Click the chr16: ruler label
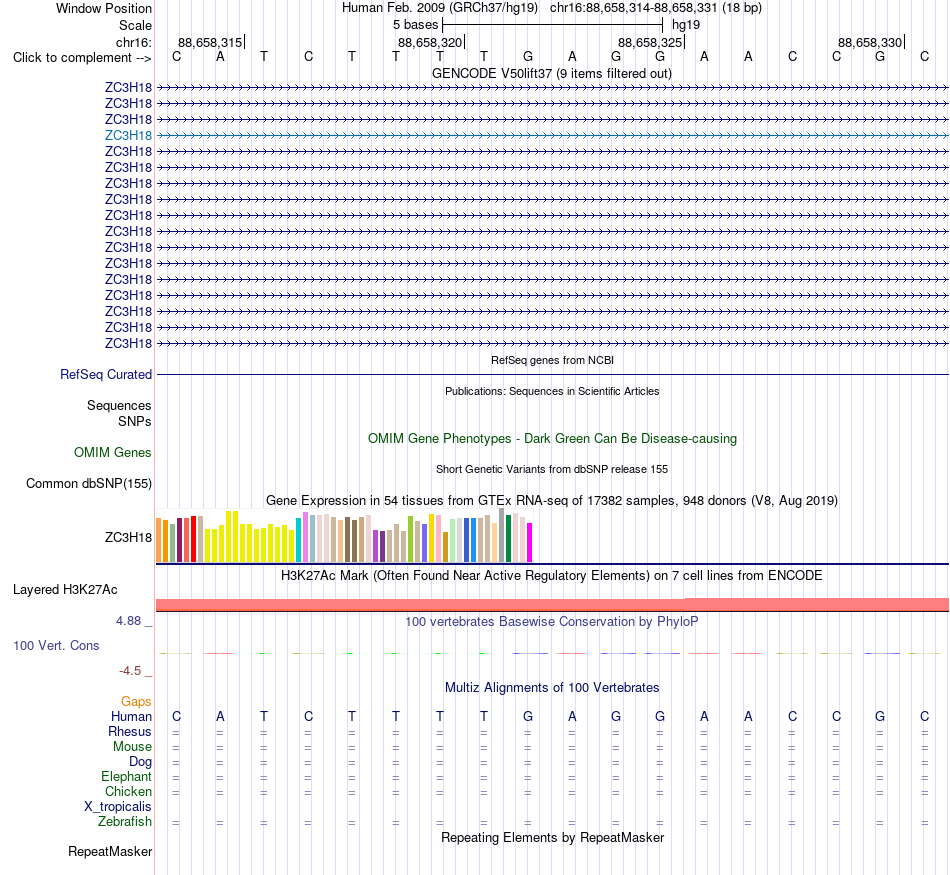 click(133, 42)
